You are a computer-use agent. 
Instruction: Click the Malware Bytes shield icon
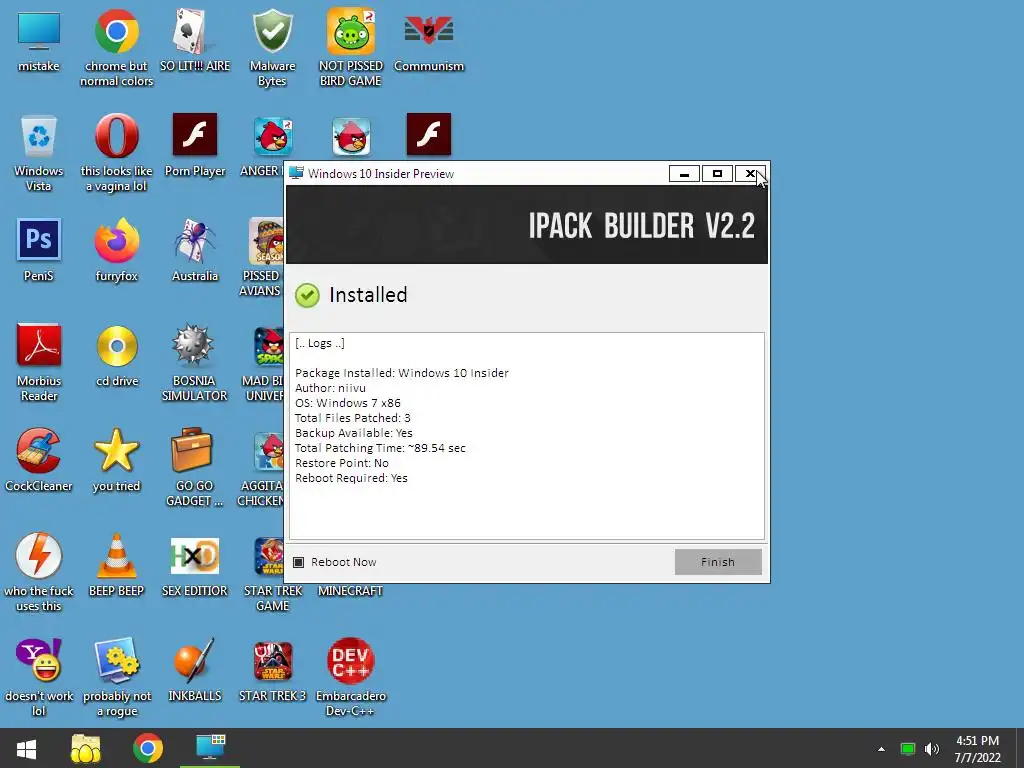[272, 31]
